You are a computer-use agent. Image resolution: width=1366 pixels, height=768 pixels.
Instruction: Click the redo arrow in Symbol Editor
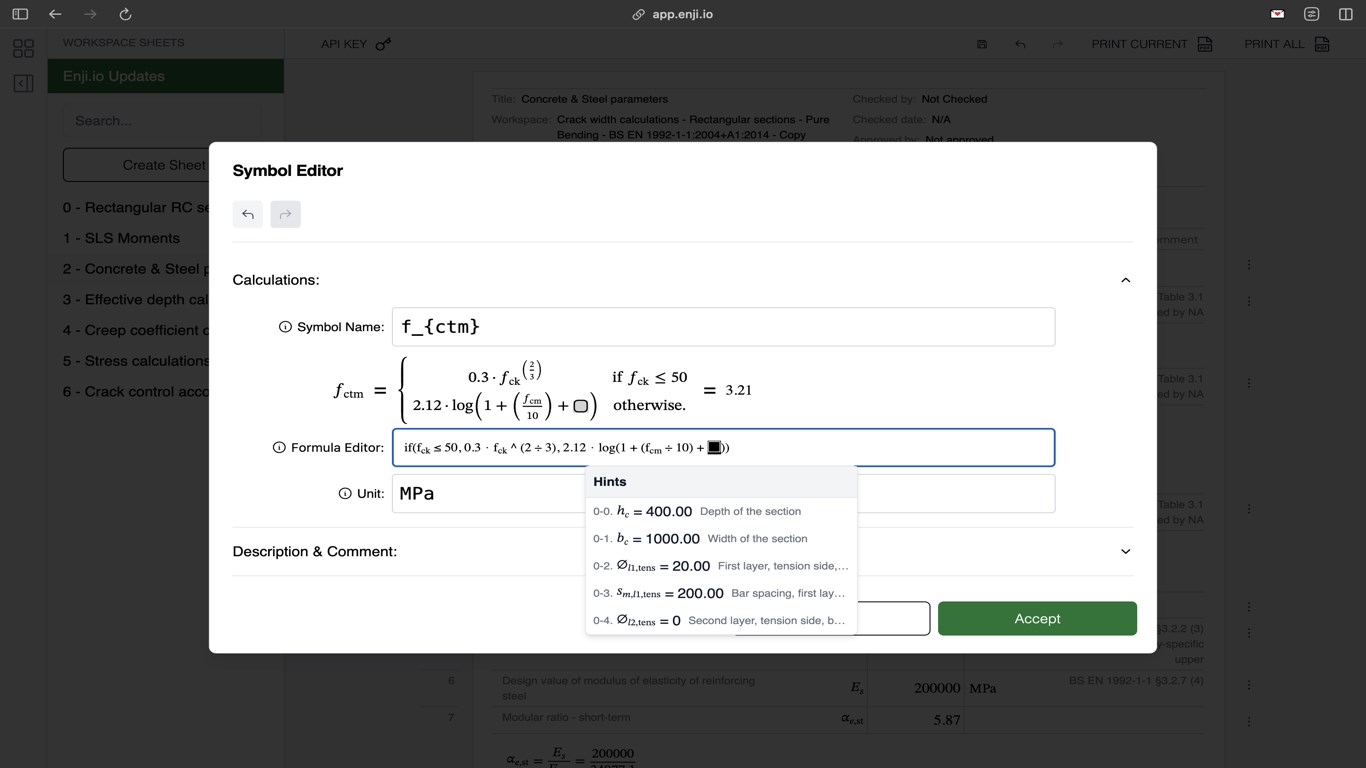[285, 214]
